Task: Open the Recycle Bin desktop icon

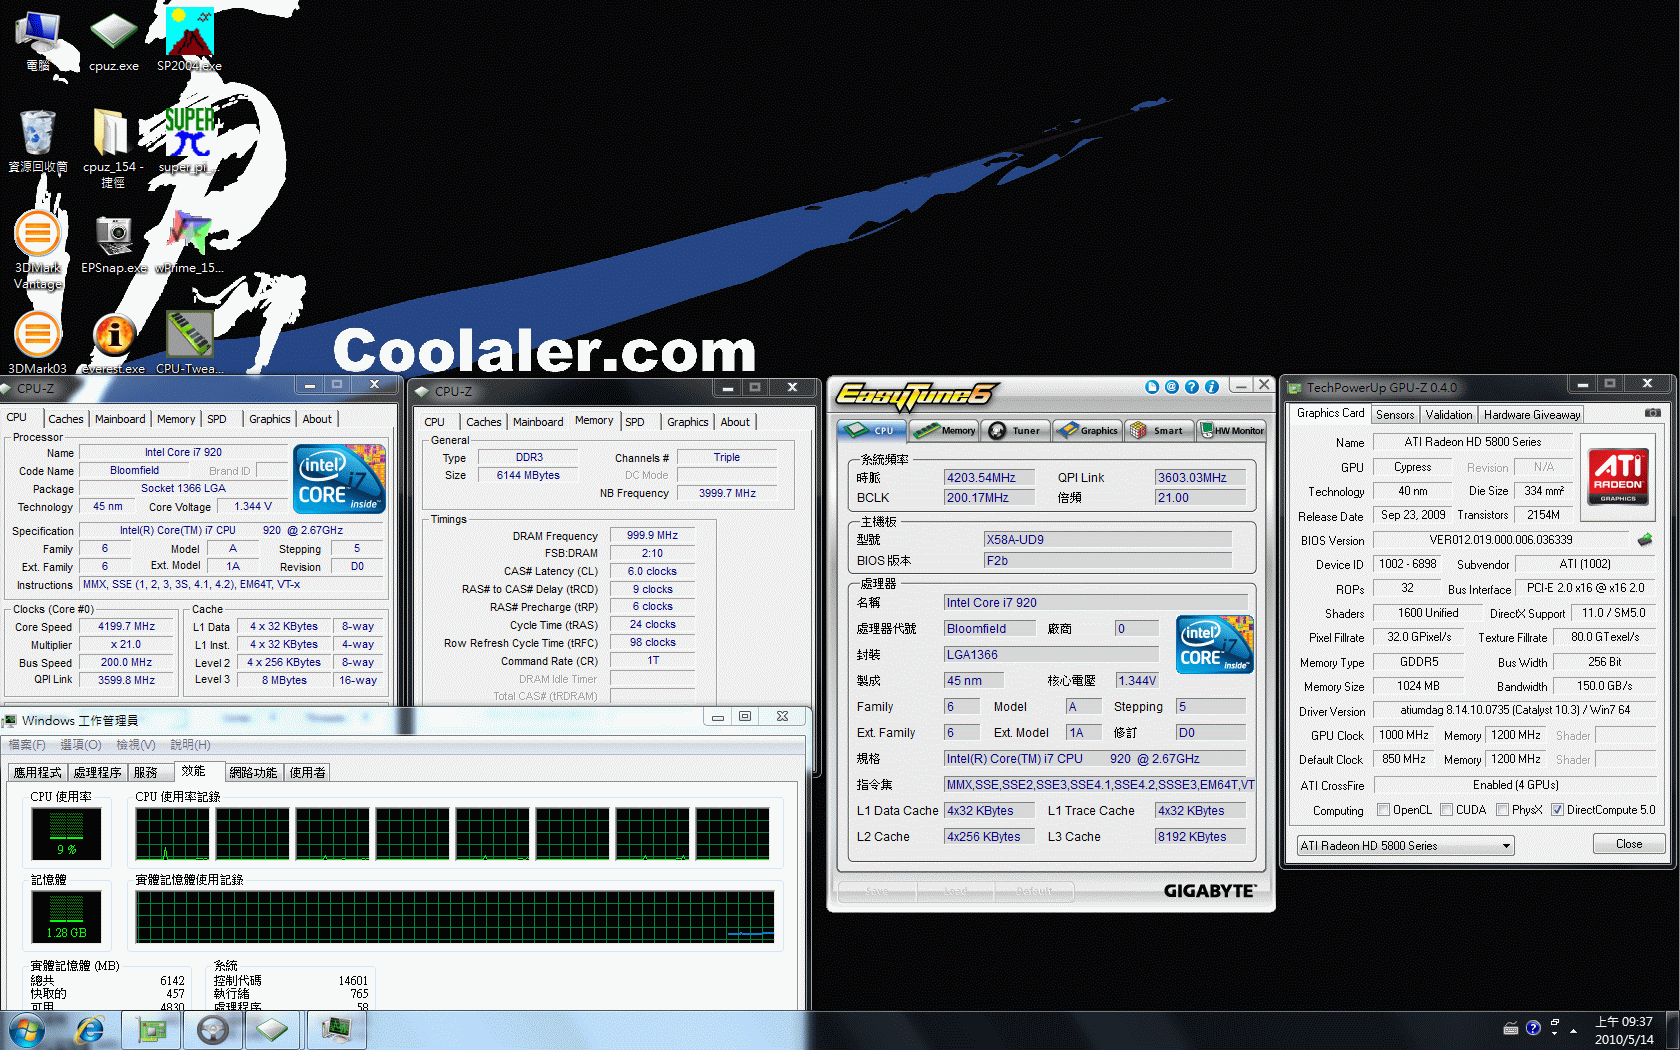Action: tap(38, 141)
